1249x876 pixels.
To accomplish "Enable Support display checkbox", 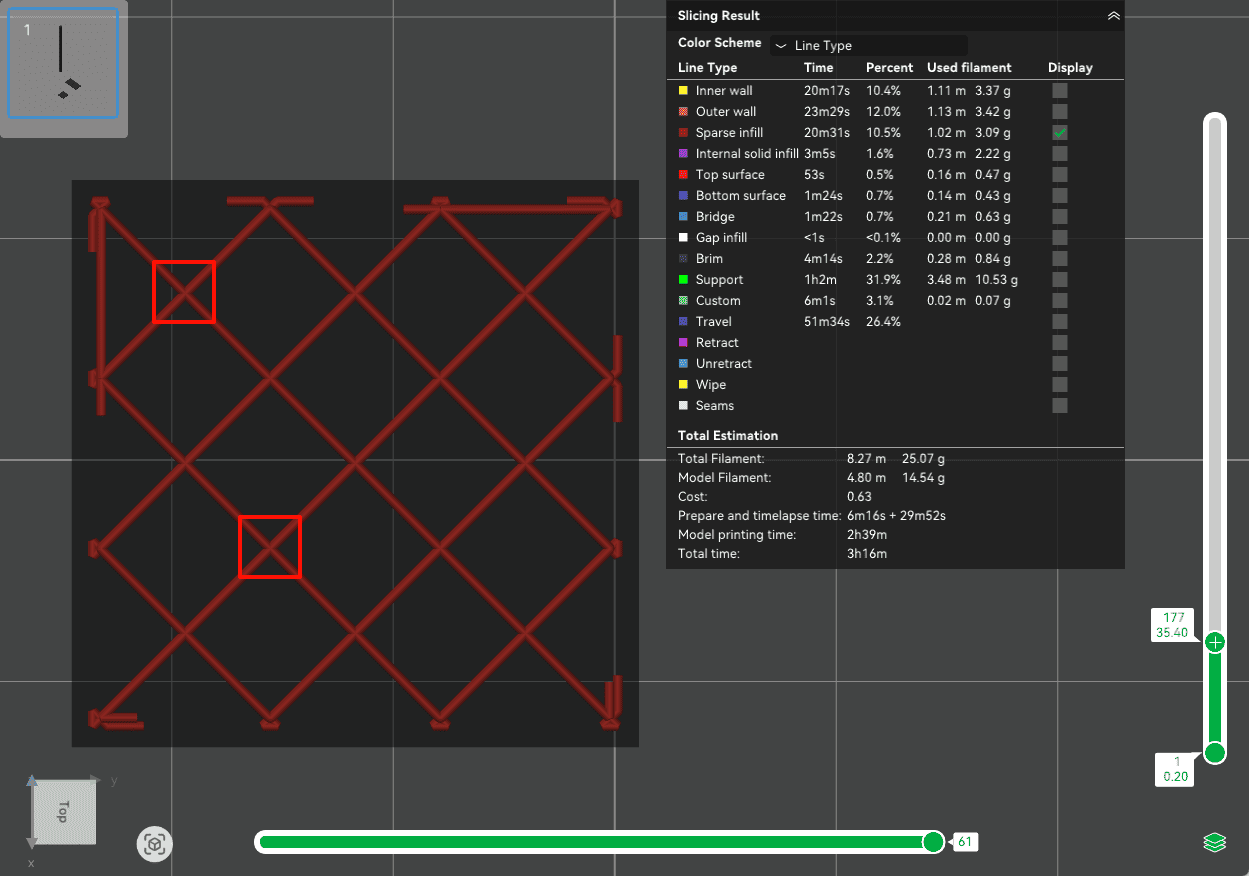I will [1060, 280].
